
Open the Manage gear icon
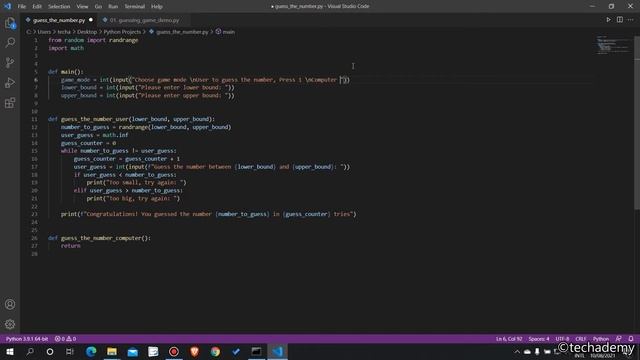(x=10, y=324)
